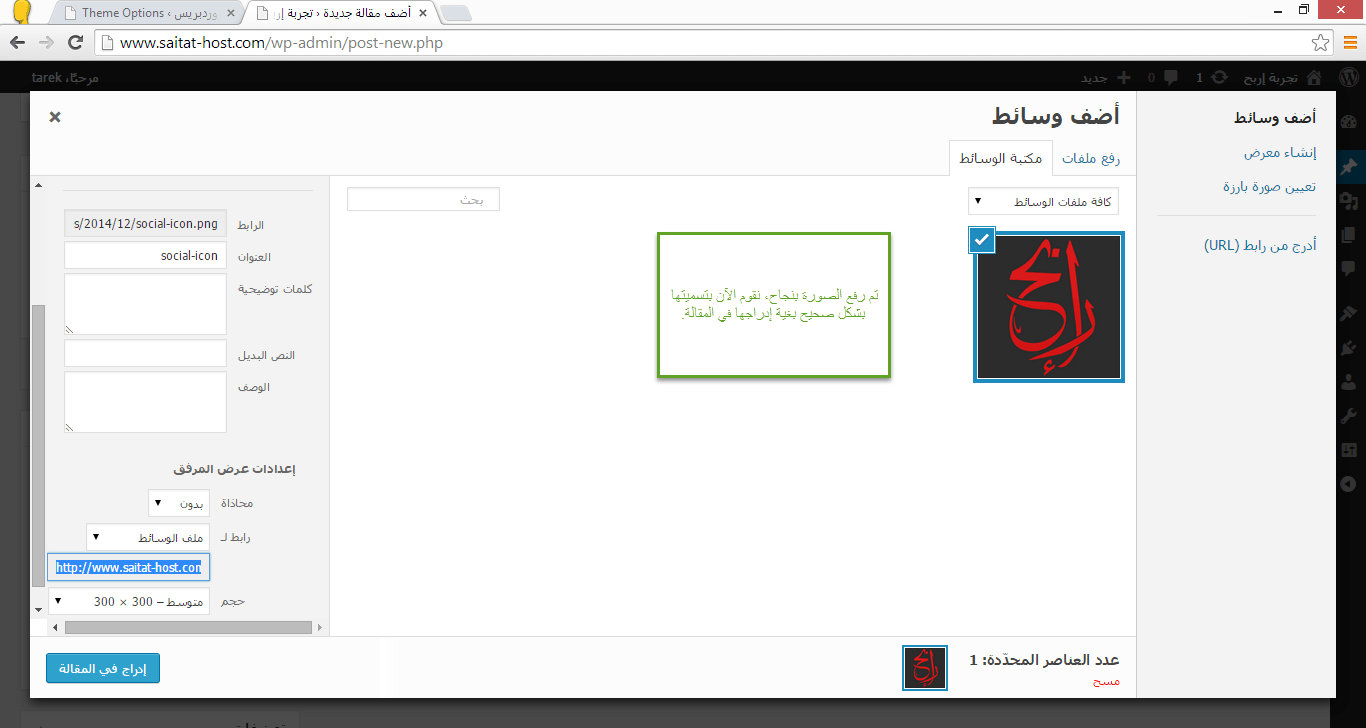This screenshot has width=1366, height=728.
Task: Select إنشاء معرض in the dialog menu
Action: pos(1280,153)
